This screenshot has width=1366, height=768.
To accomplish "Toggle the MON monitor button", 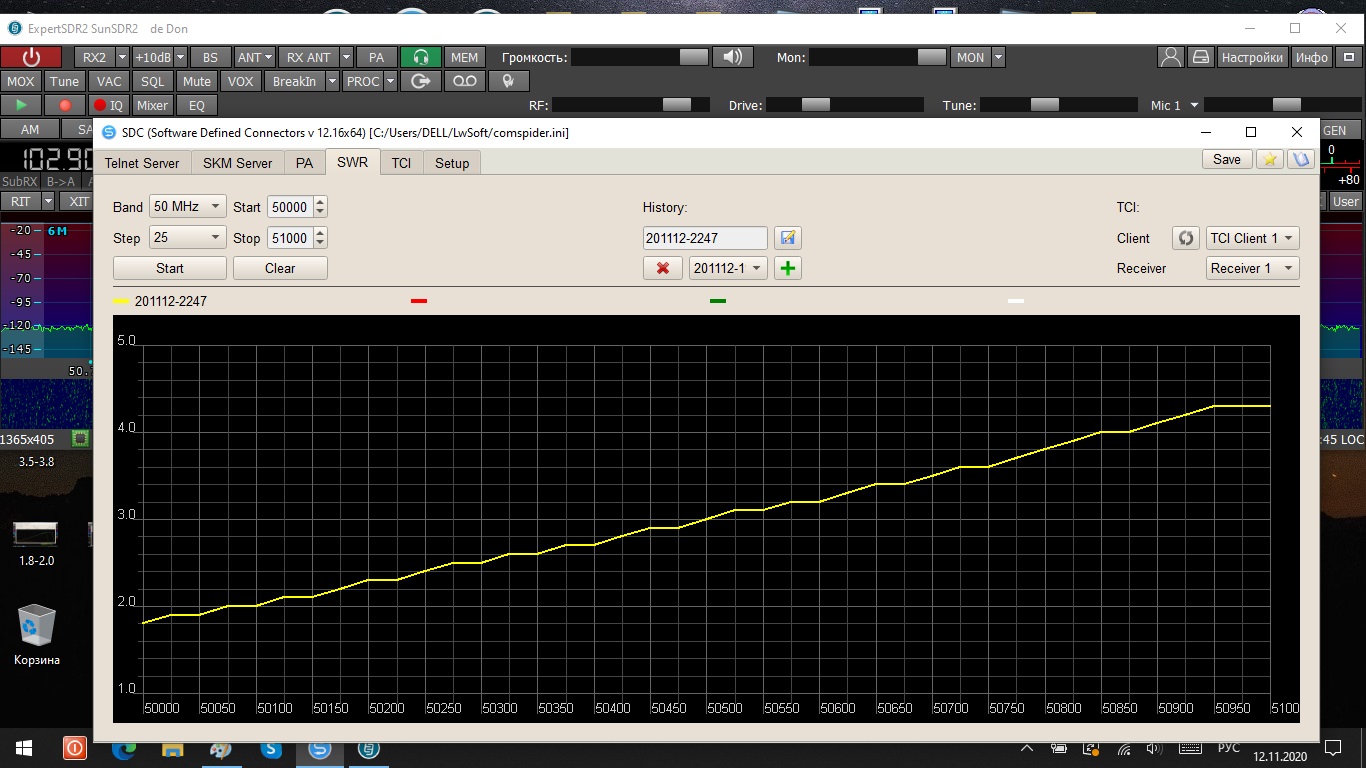I will (x=971, y=57).
